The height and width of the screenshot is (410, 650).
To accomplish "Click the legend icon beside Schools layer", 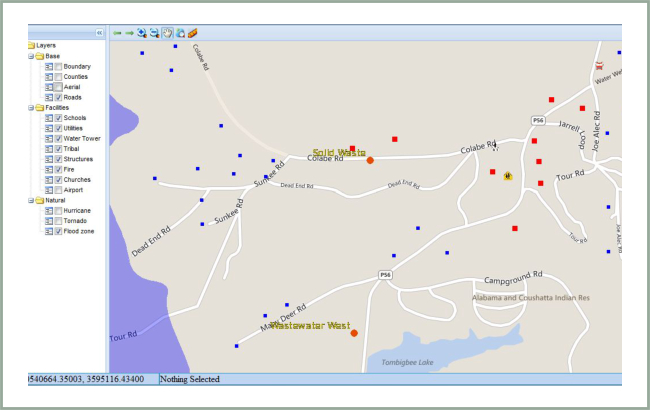I will point(48,118).
